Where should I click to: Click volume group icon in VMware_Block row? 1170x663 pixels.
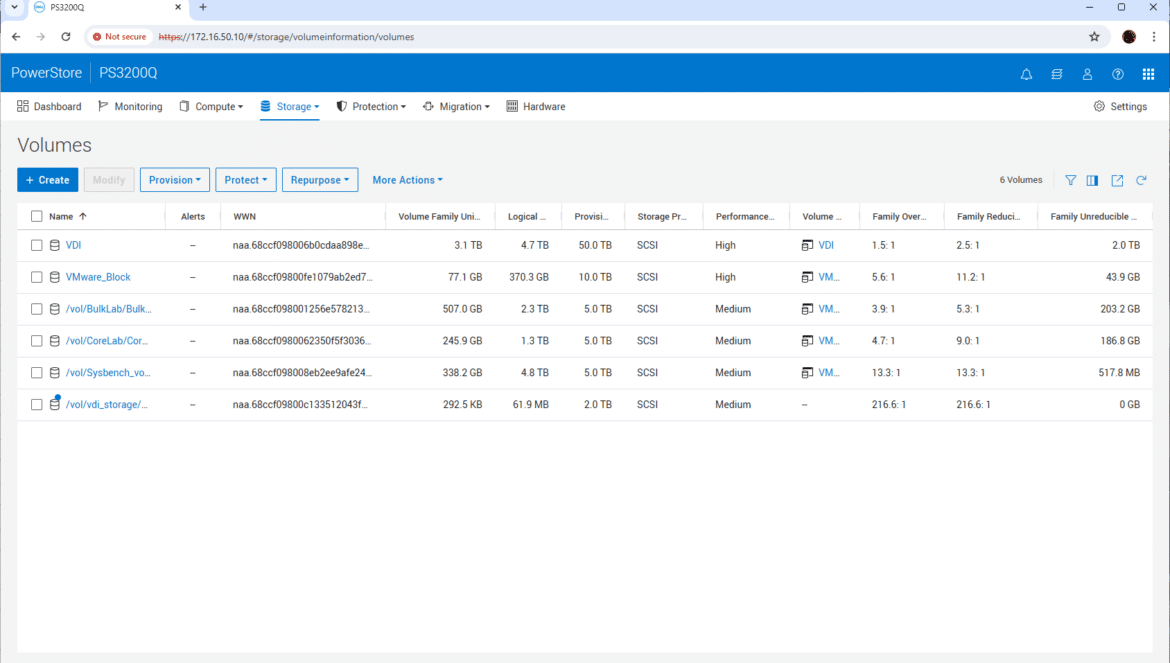point(807,277)
